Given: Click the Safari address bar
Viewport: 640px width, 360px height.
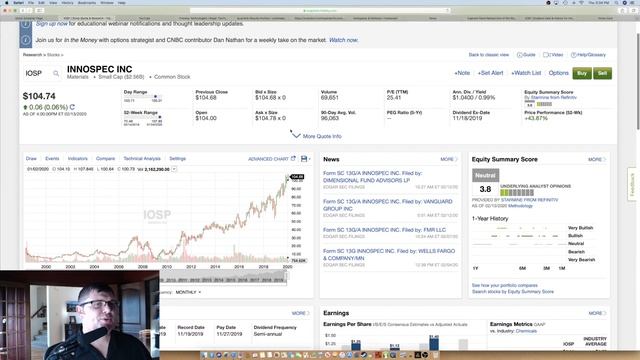Looking at the screenshot, I should tap(320, 10).
